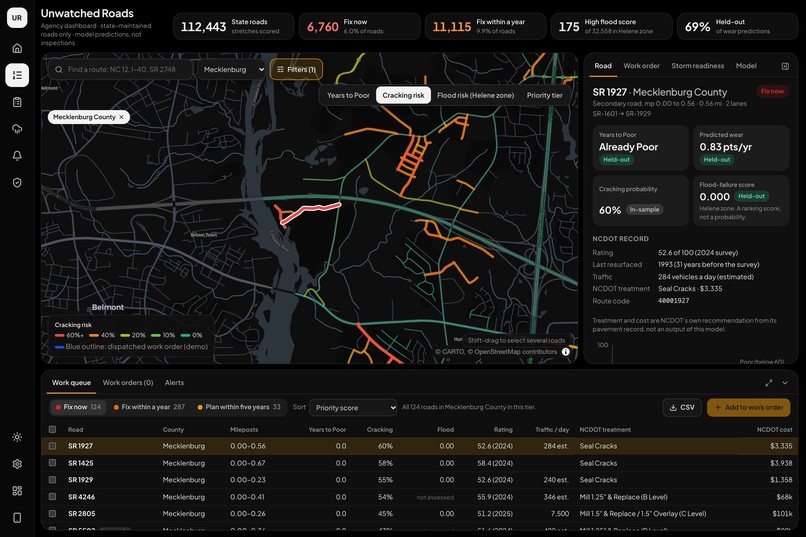Open the Work order tab in detail panel
This screenshot has width=806, height=537.
[x=642, y=66]
